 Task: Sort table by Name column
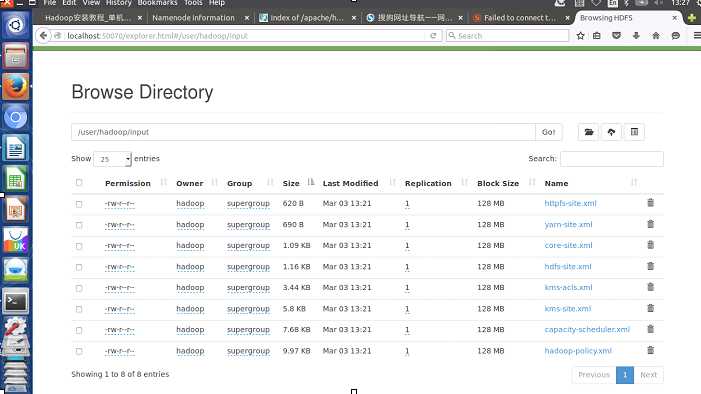tap(556, 183)
